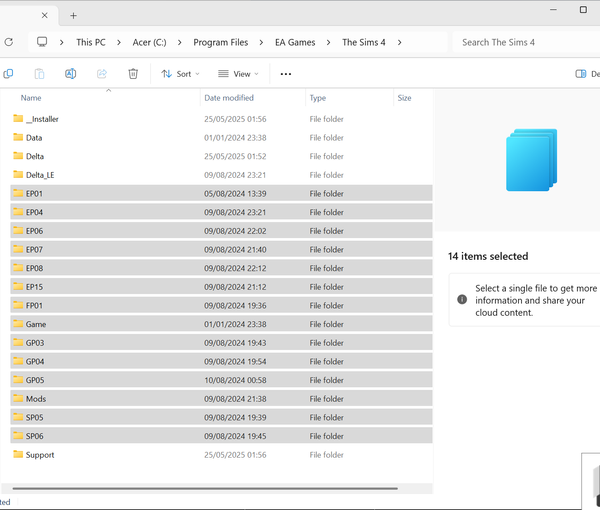Expand the chevron after The Sims 4
This screenshot has width=600, height=510.
[x=399, y=42]
